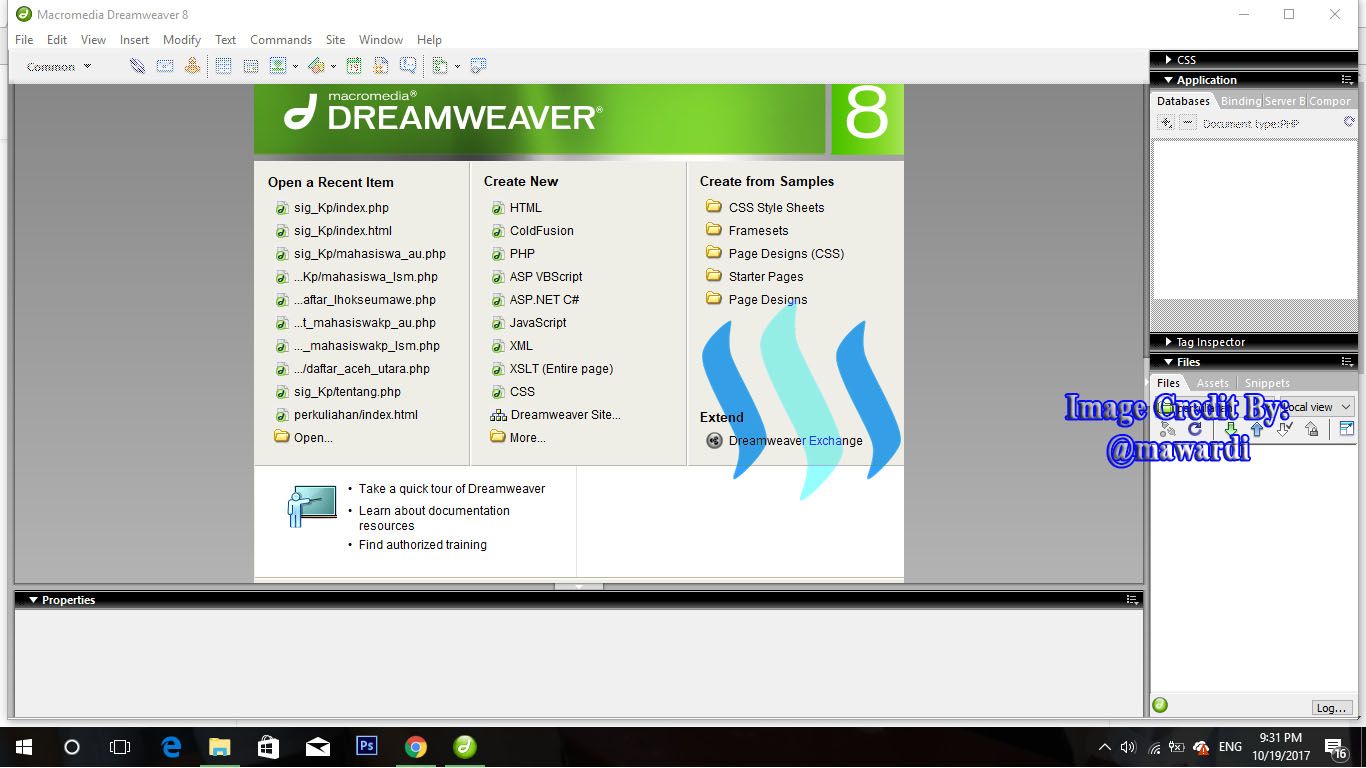1366x768 pixels.
Task: Insert a Comment from the Common bar
Action: (x=408, y=66)
